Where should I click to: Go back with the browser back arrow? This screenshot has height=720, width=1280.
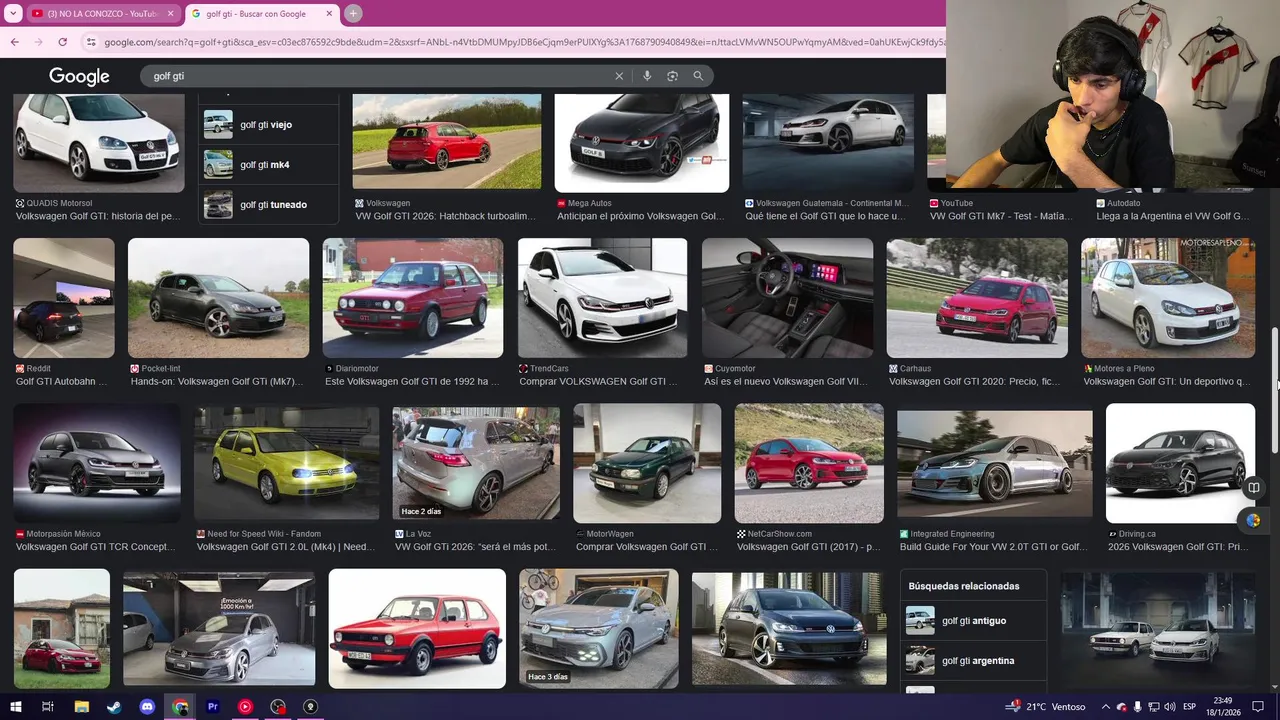(15, 42)
